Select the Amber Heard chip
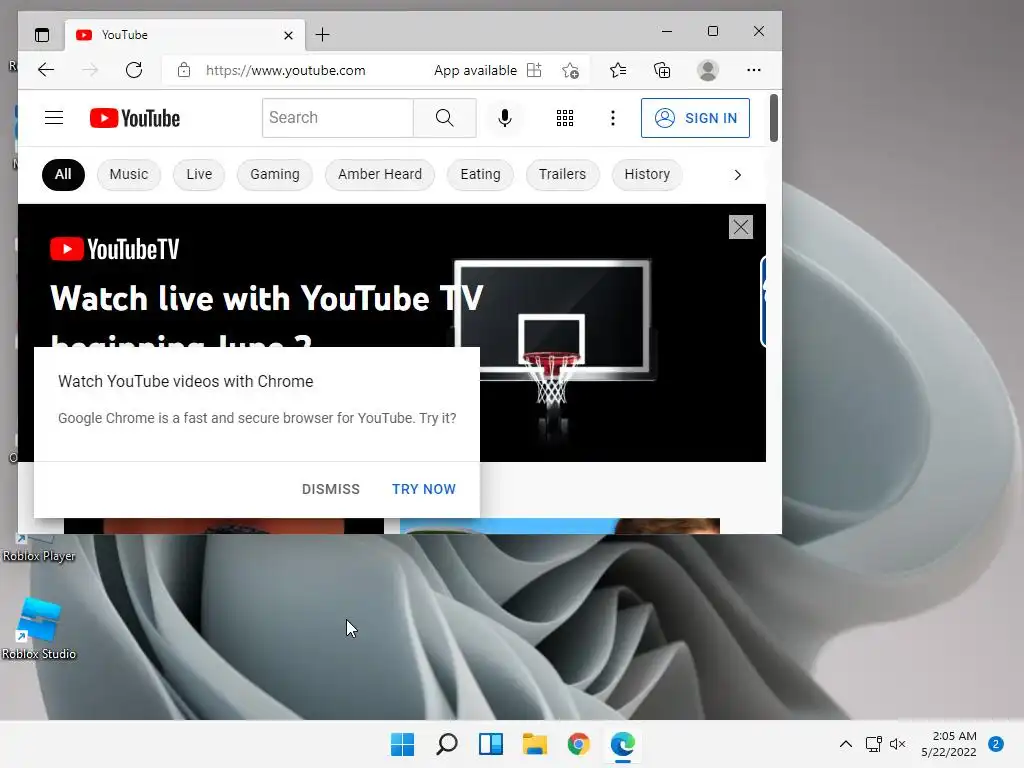1024x768 pixels. tap(380, 174)
